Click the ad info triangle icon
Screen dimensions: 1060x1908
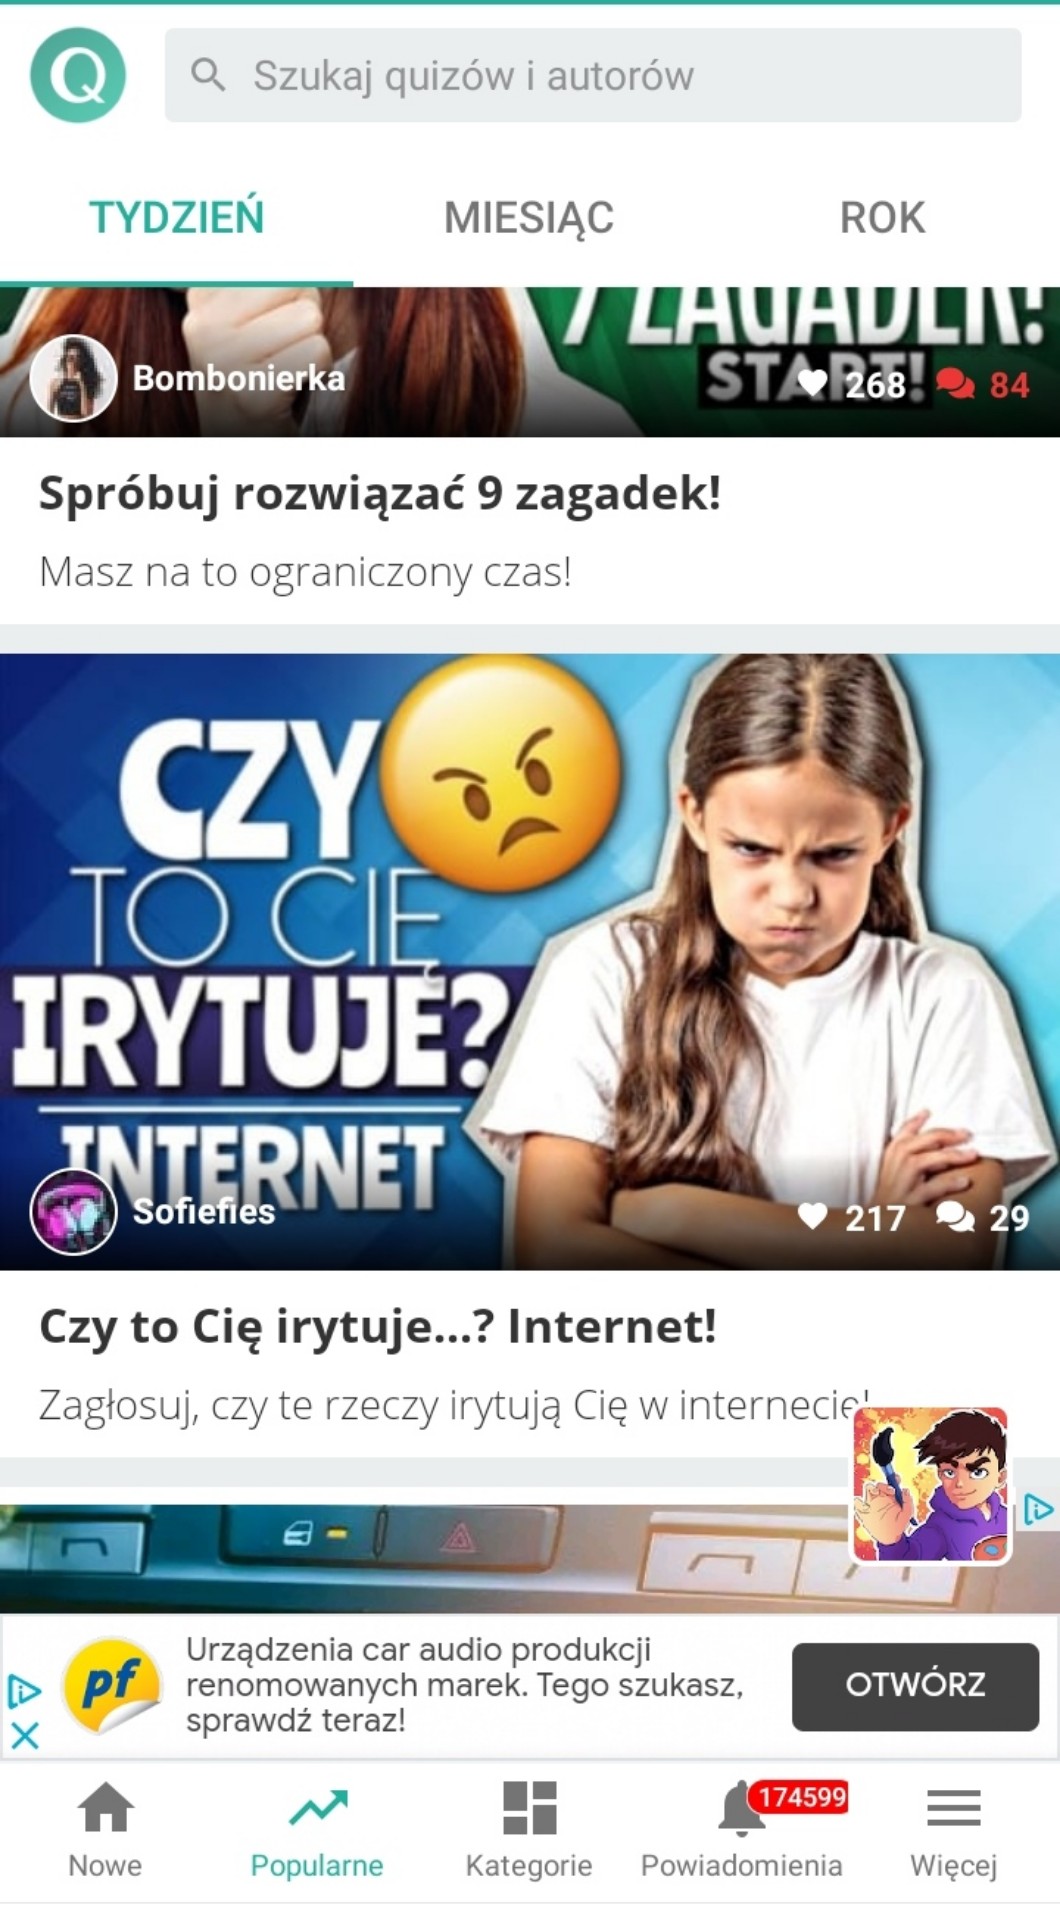pyautogui.click(x=23, y=1692)
